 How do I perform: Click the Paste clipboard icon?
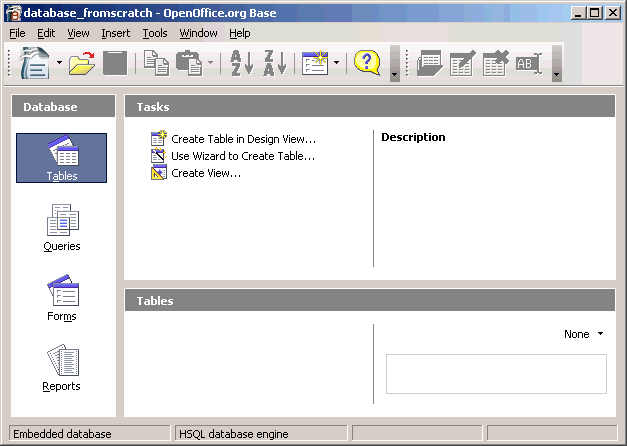click(189, 63)
